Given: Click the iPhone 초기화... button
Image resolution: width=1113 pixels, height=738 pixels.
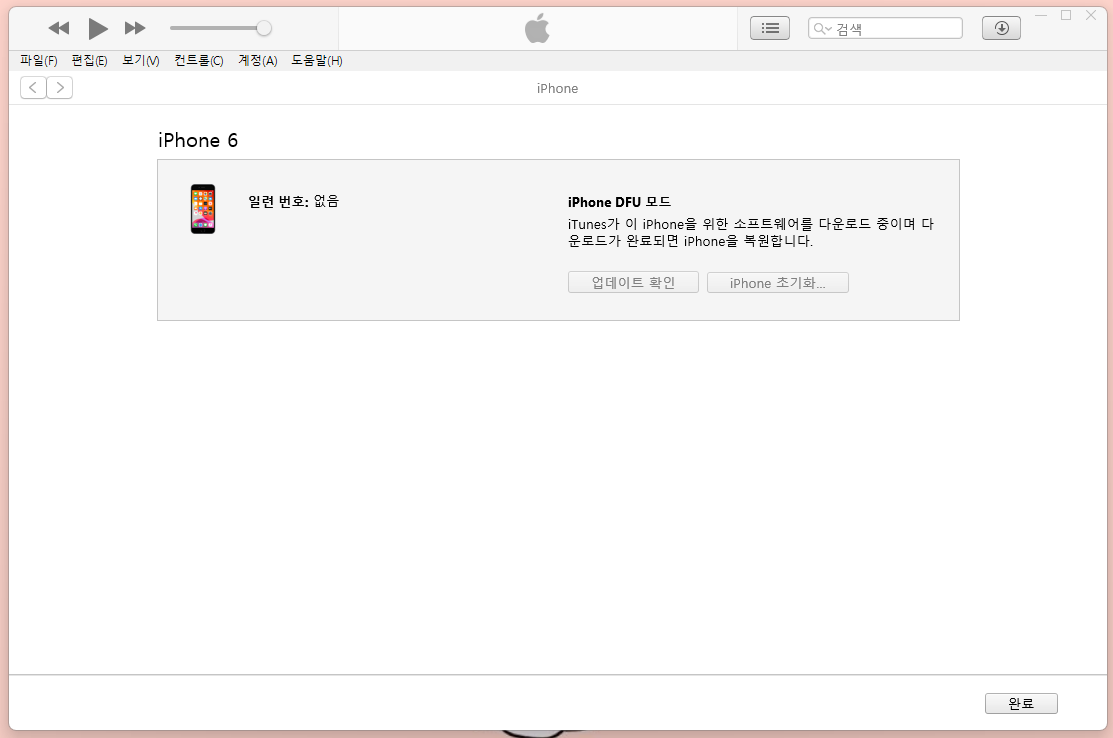Looking at the screenshot, I should [777, 282].
